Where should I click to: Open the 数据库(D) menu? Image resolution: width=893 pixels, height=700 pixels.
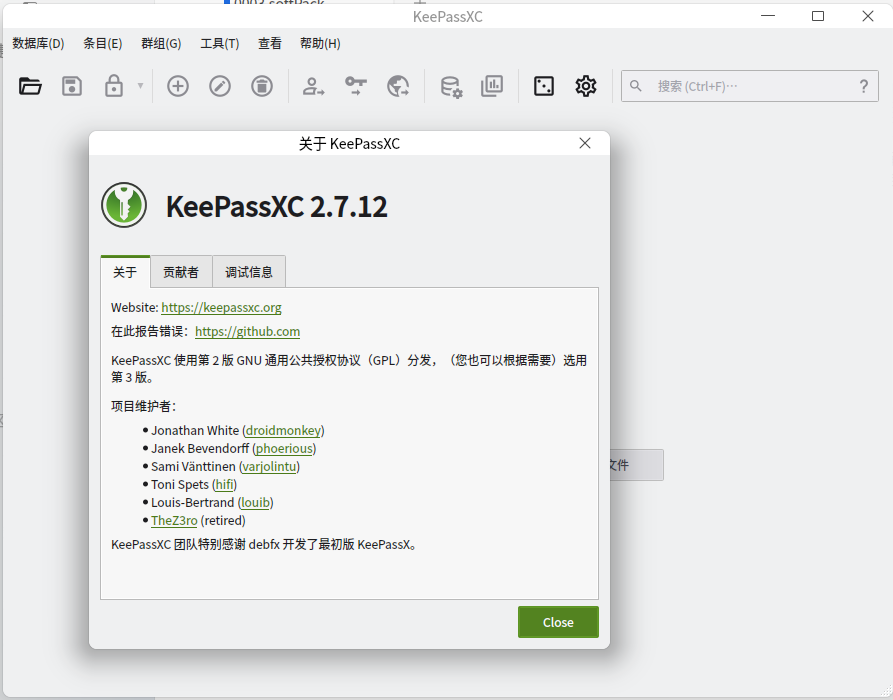38,44
